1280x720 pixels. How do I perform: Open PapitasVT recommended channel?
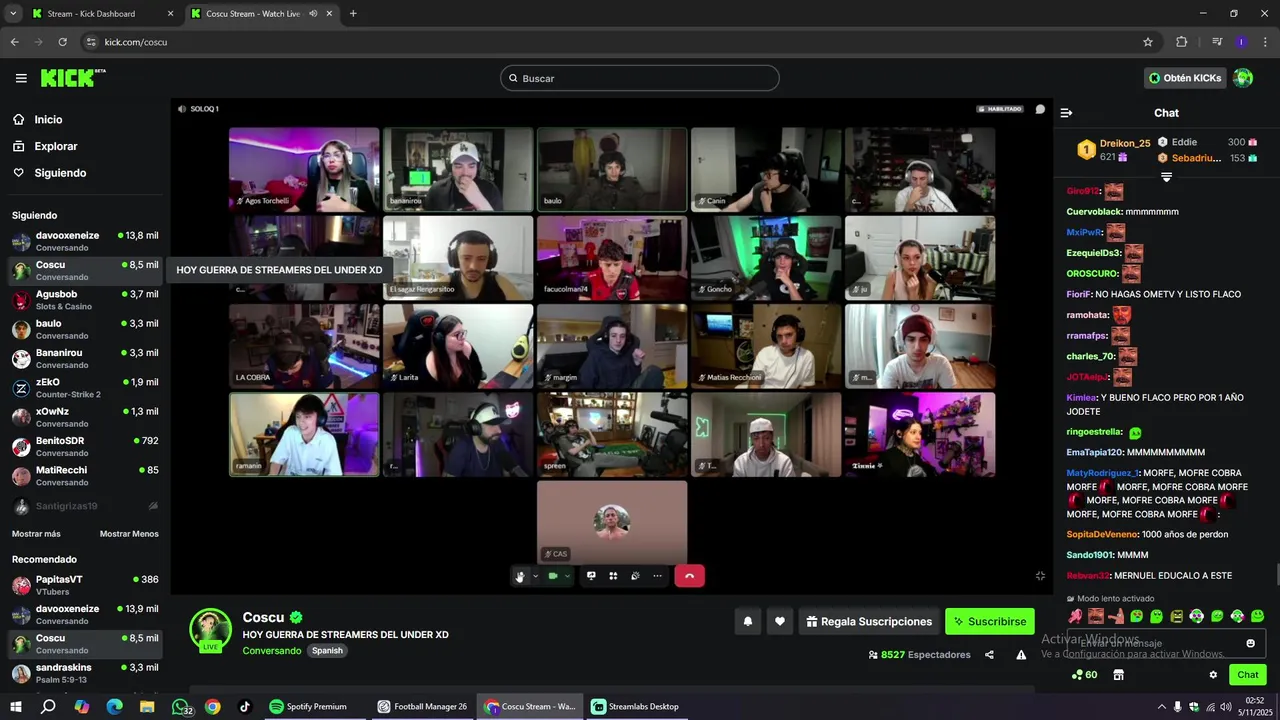[x=85, y=585]
